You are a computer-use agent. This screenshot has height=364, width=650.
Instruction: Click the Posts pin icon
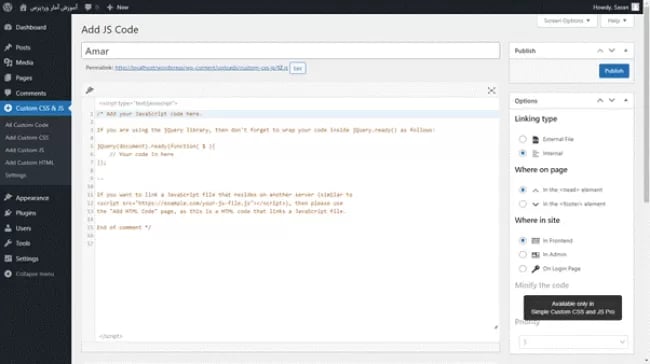tap(8, 47)
